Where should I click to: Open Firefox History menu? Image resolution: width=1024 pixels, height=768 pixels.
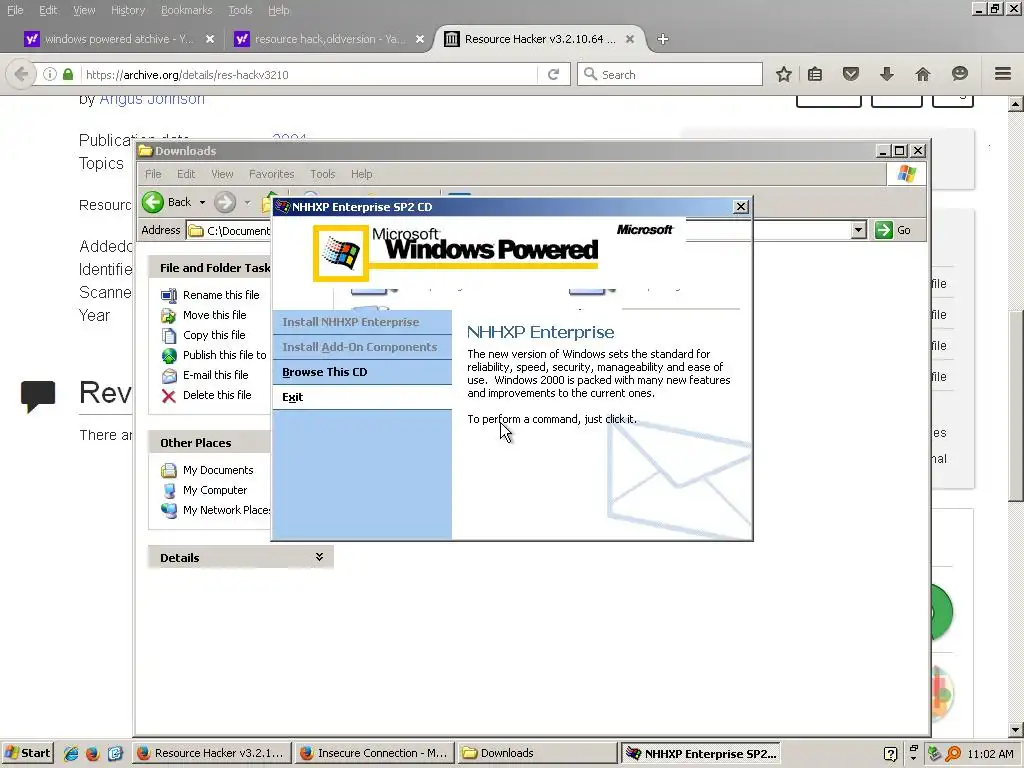pos(128,10)
